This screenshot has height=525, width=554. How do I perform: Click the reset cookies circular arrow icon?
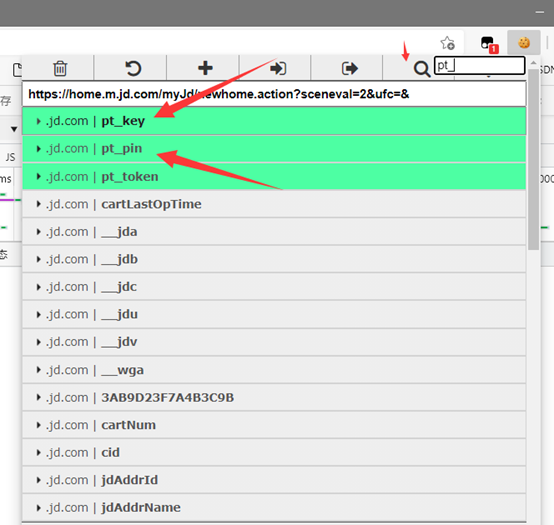click(x=133, y=68)
